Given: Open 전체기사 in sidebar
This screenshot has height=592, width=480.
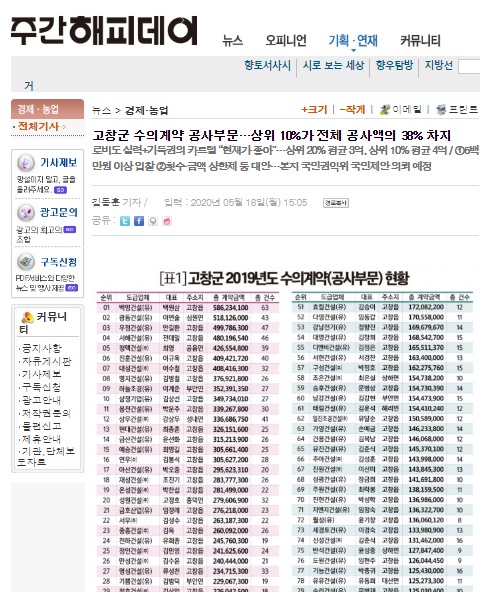Looking at the screenshot, I should click(x=38, y=126).
